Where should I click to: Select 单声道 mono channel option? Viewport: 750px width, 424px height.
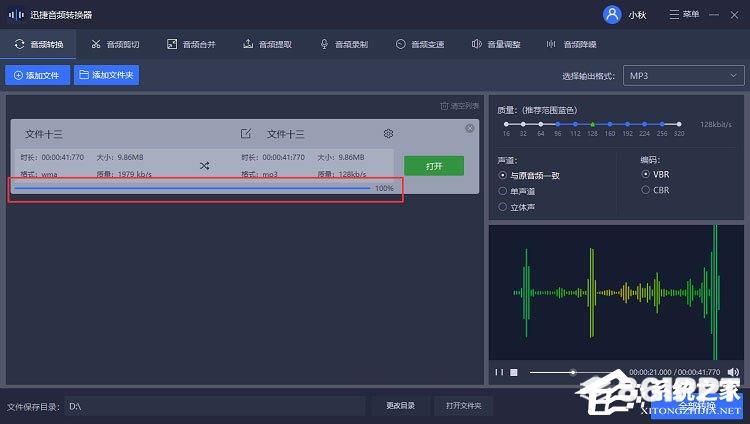tap(503, 190)
